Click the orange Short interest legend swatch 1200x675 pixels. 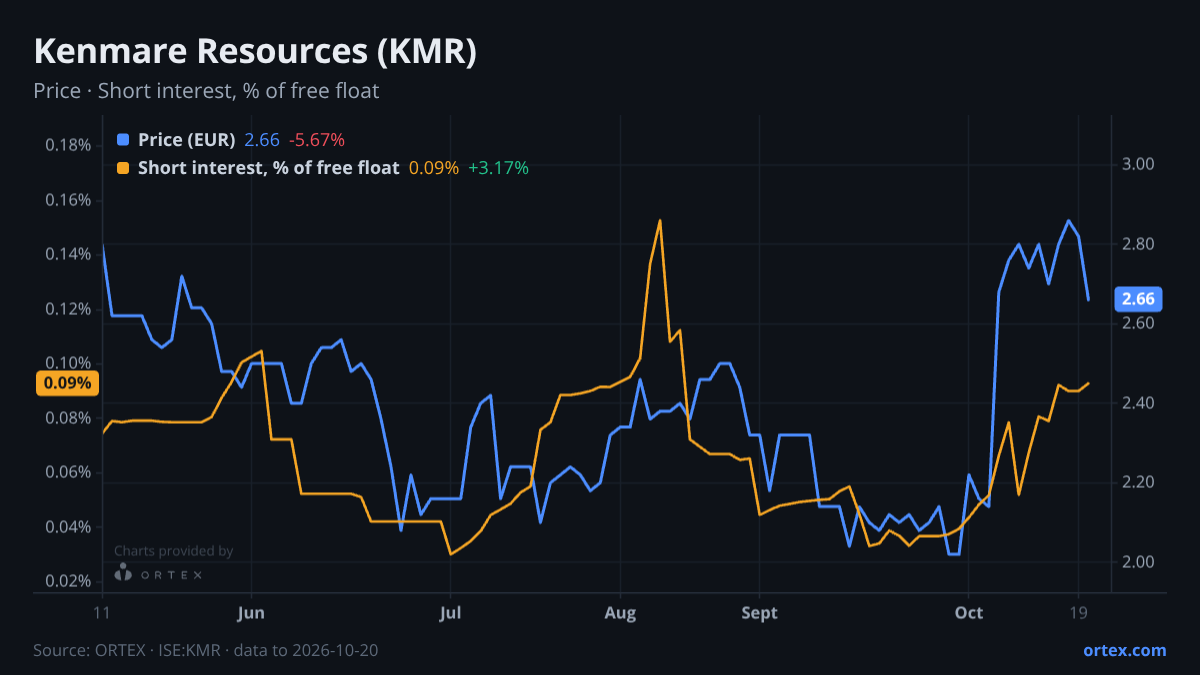click(123, 168)
